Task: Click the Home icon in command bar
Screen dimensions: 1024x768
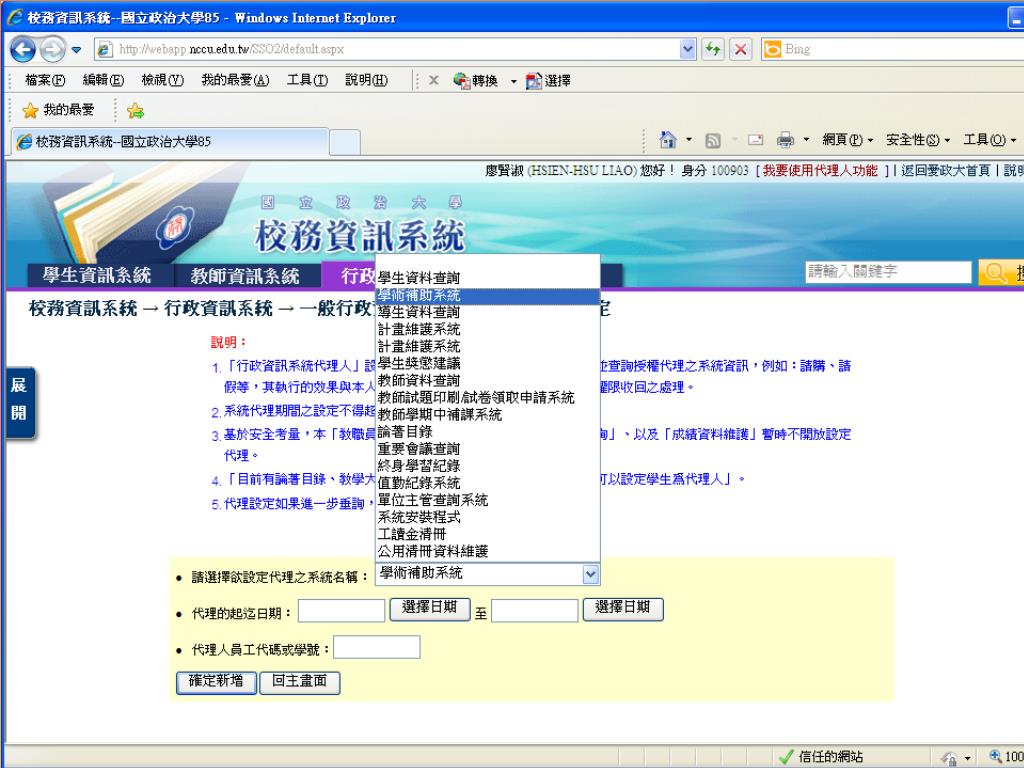Action: tap(667, 139)
